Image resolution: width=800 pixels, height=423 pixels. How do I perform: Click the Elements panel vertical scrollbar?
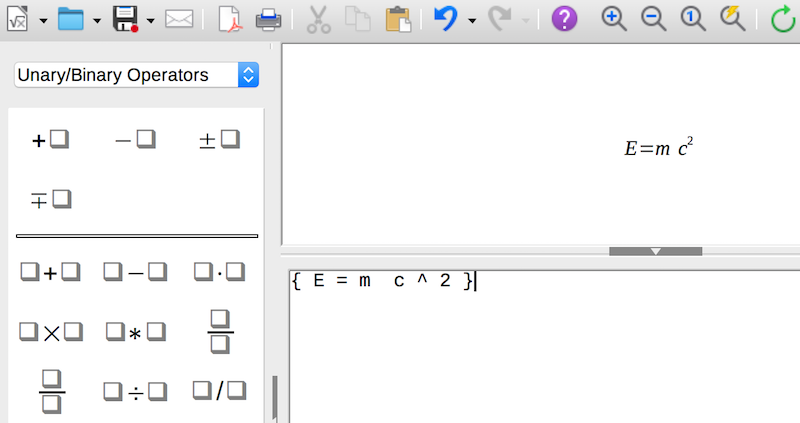click(274, 398)
